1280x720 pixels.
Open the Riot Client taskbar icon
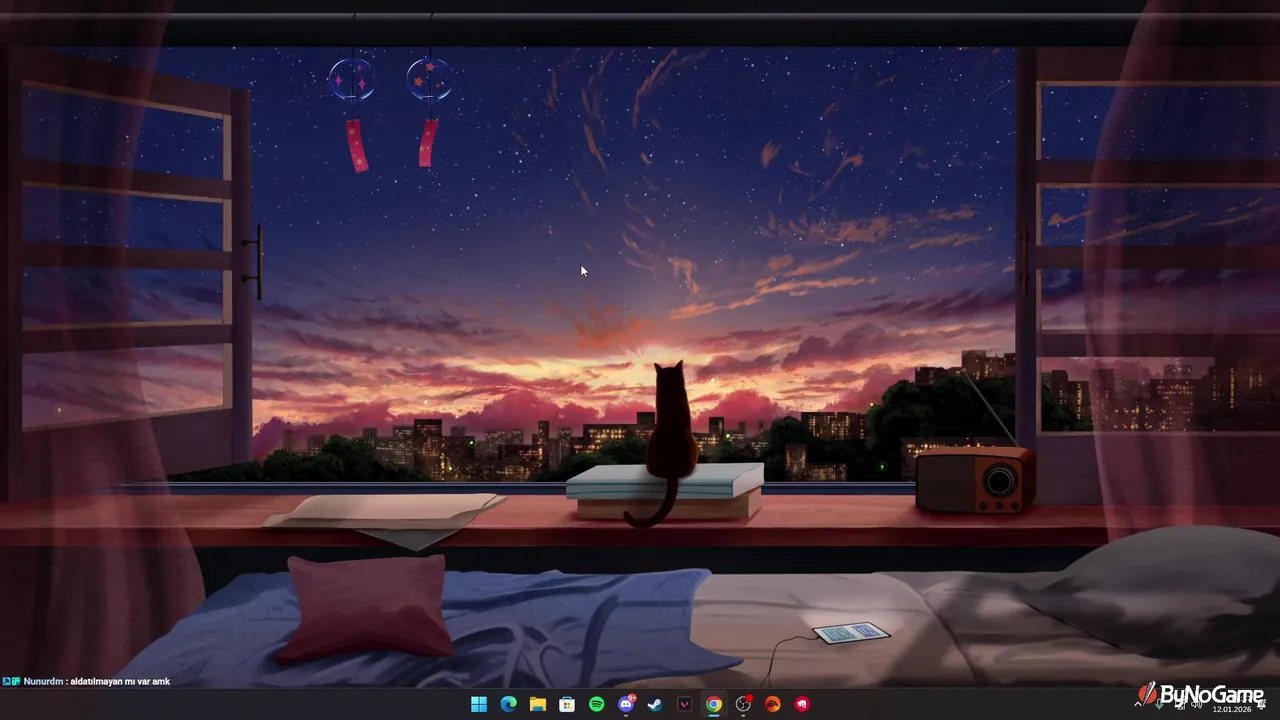coord(802,704)
